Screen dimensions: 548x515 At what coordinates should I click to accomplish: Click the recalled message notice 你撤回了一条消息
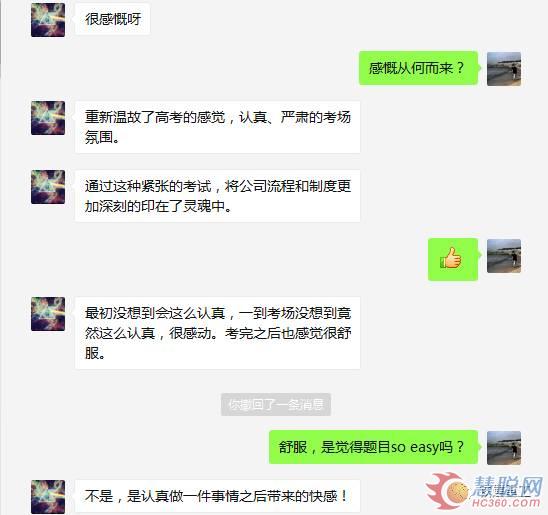276,405
